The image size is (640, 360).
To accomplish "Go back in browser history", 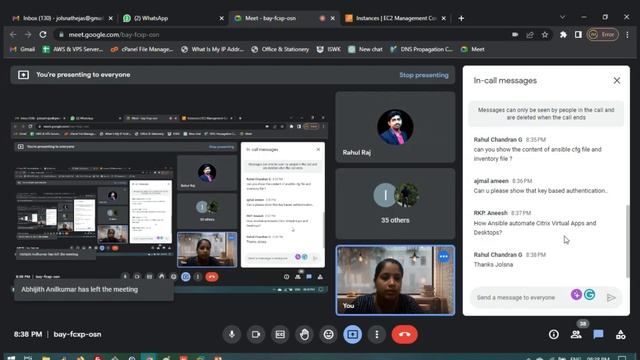I will [x=13, y=35].
